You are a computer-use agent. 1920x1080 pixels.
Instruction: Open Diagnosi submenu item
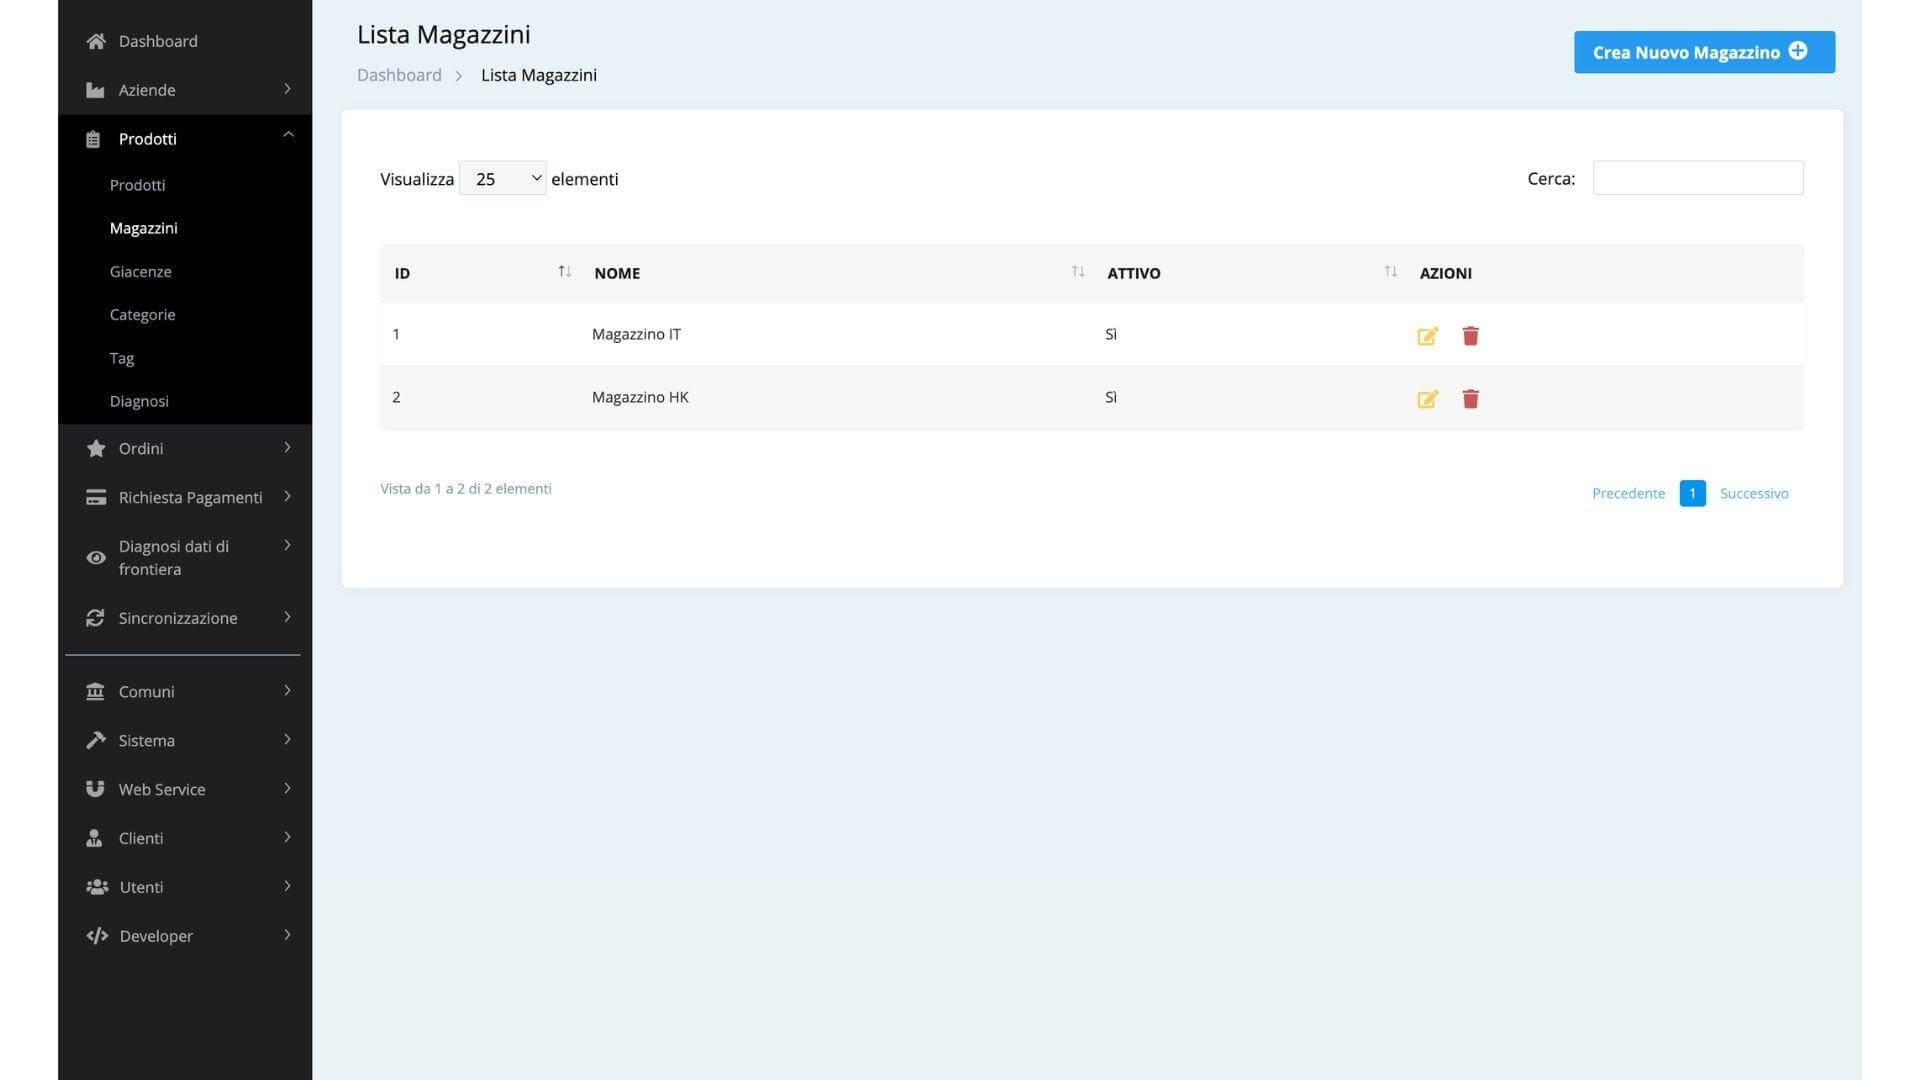(x=139, y=401)
